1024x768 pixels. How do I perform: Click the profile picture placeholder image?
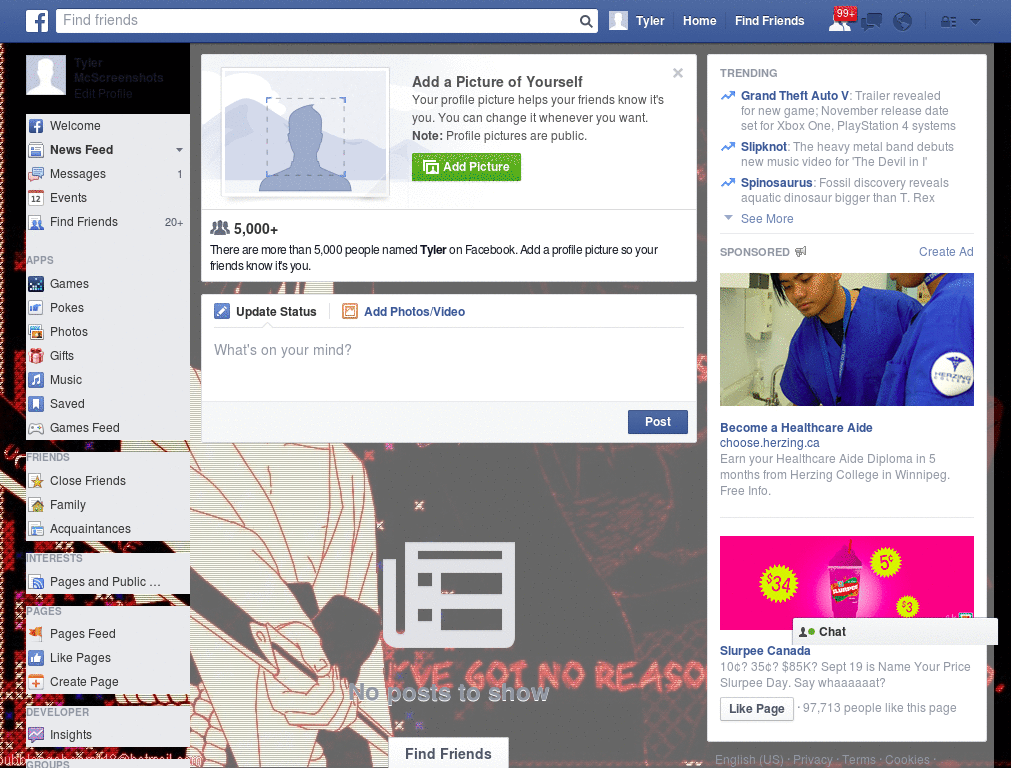pos(306,132)
